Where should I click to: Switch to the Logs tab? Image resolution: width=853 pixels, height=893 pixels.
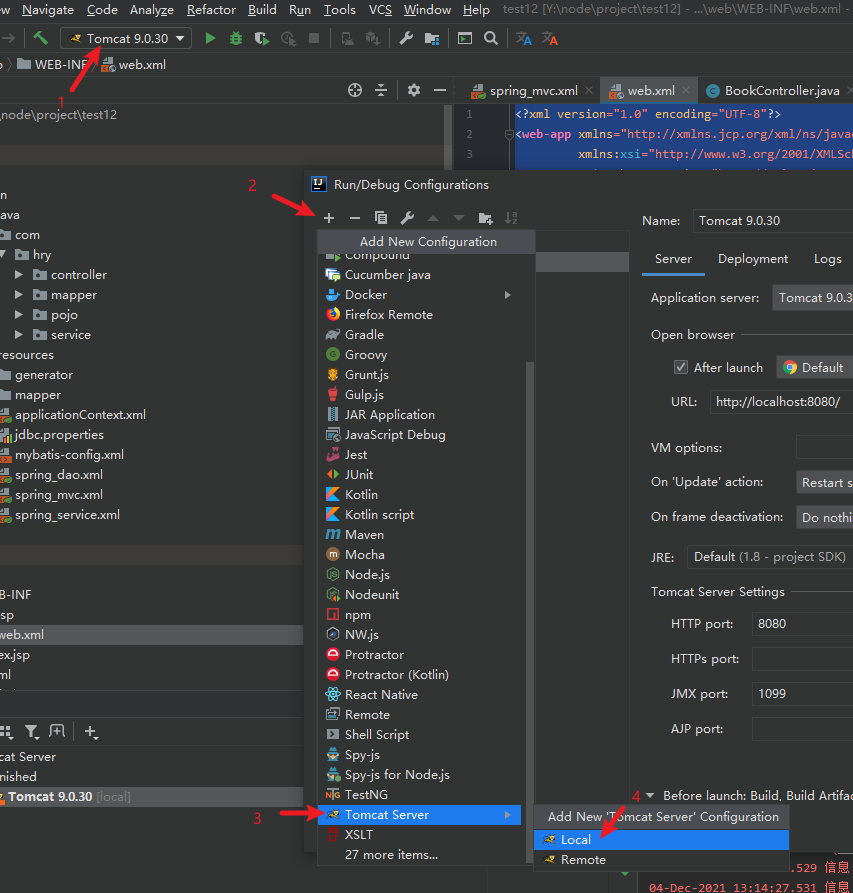point(827,259)
